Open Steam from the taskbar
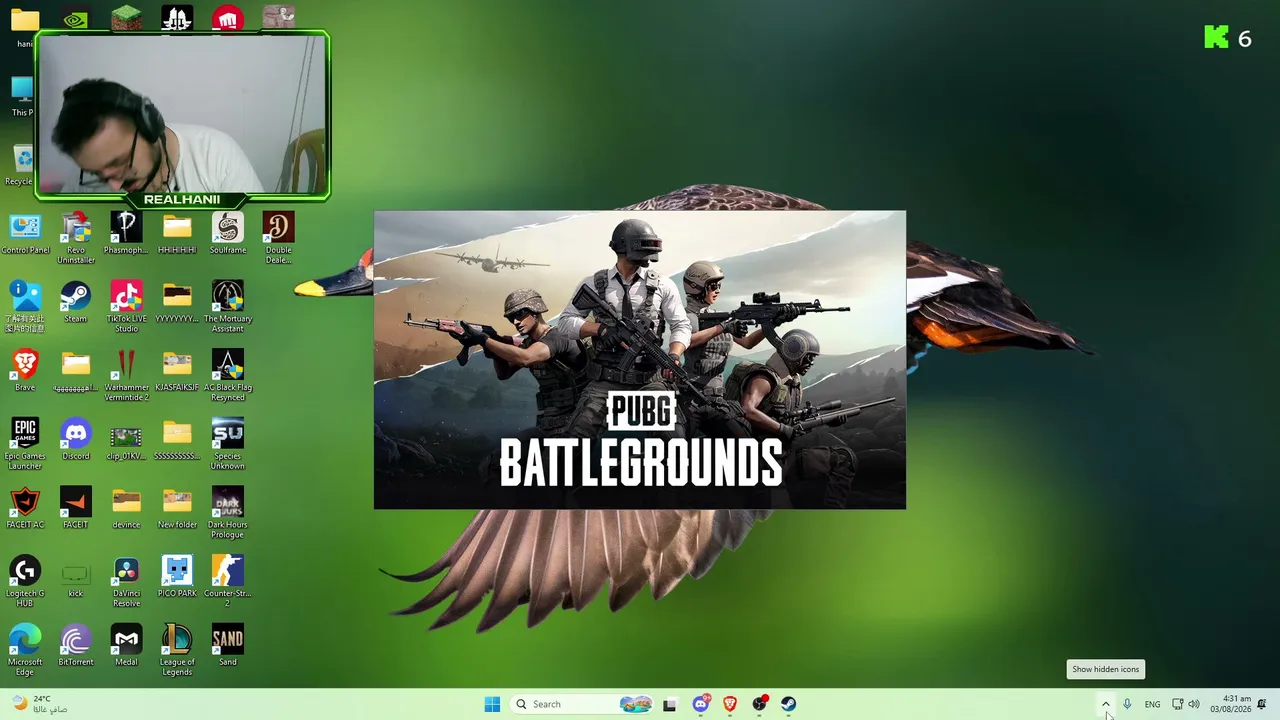Viewport: 1280px width, 720px height. pos(788,704)
